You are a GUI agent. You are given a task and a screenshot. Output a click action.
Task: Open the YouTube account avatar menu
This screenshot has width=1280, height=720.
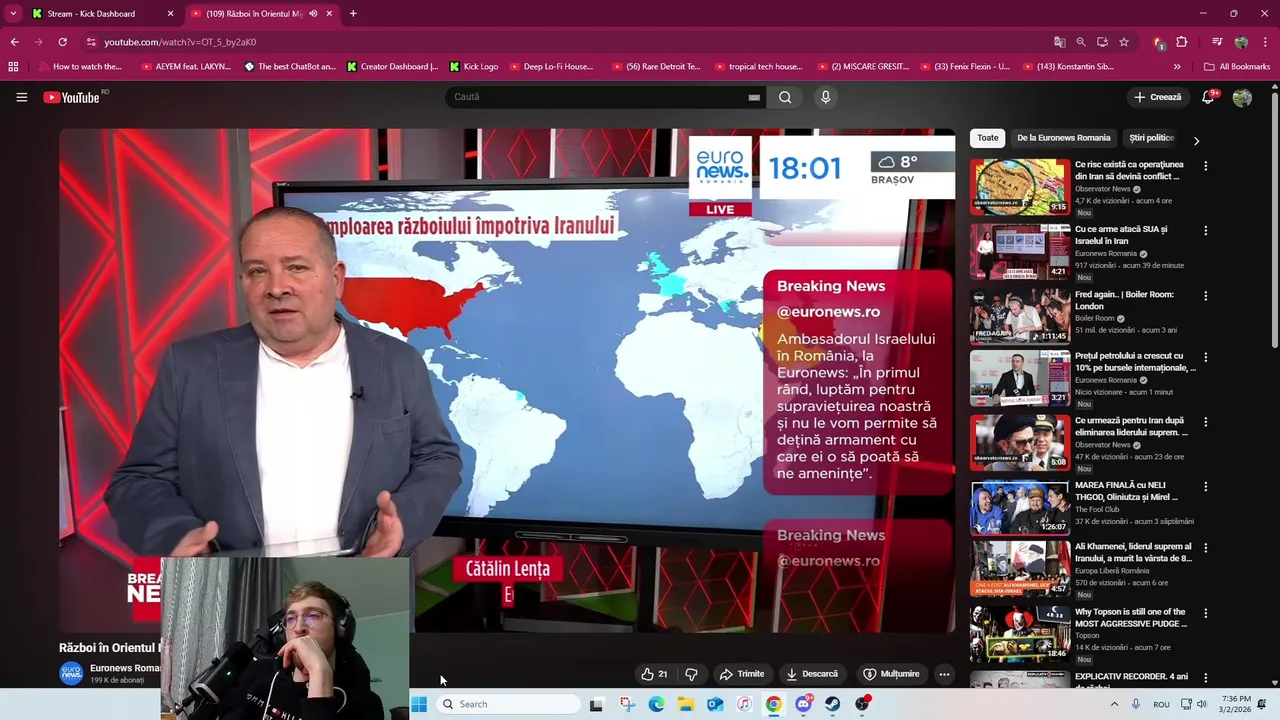click(x=1242, y=97)
